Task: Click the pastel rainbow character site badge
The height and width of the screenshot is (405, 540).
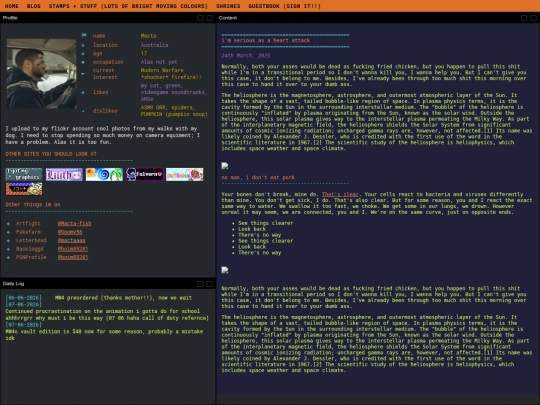Action: point(185,174)
